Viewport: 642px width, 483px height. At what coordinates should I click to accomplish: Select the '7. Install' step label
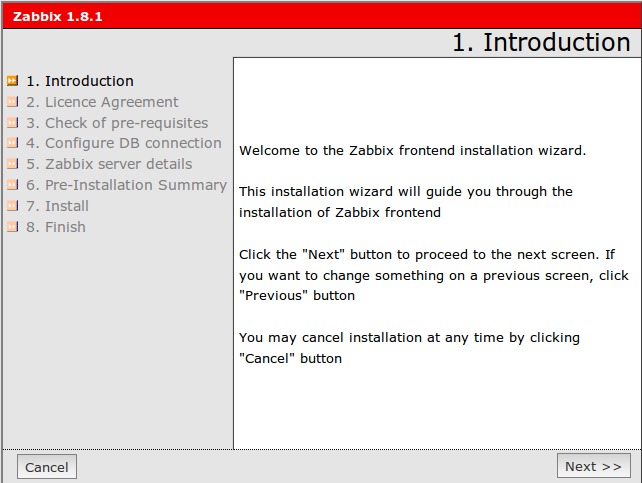(x=57, y=206)
